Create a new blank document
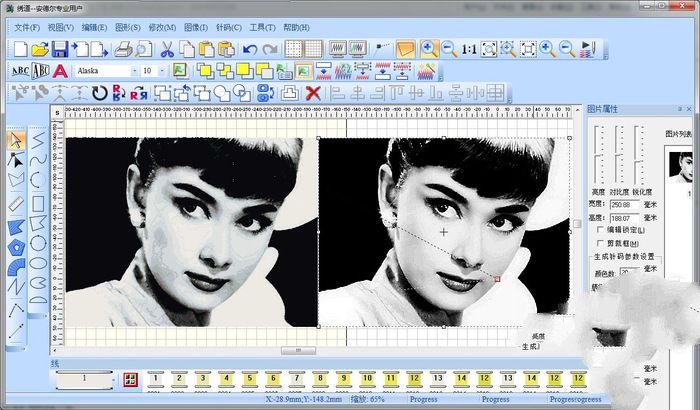The image size is (700, 410). [x=21, y=49]
